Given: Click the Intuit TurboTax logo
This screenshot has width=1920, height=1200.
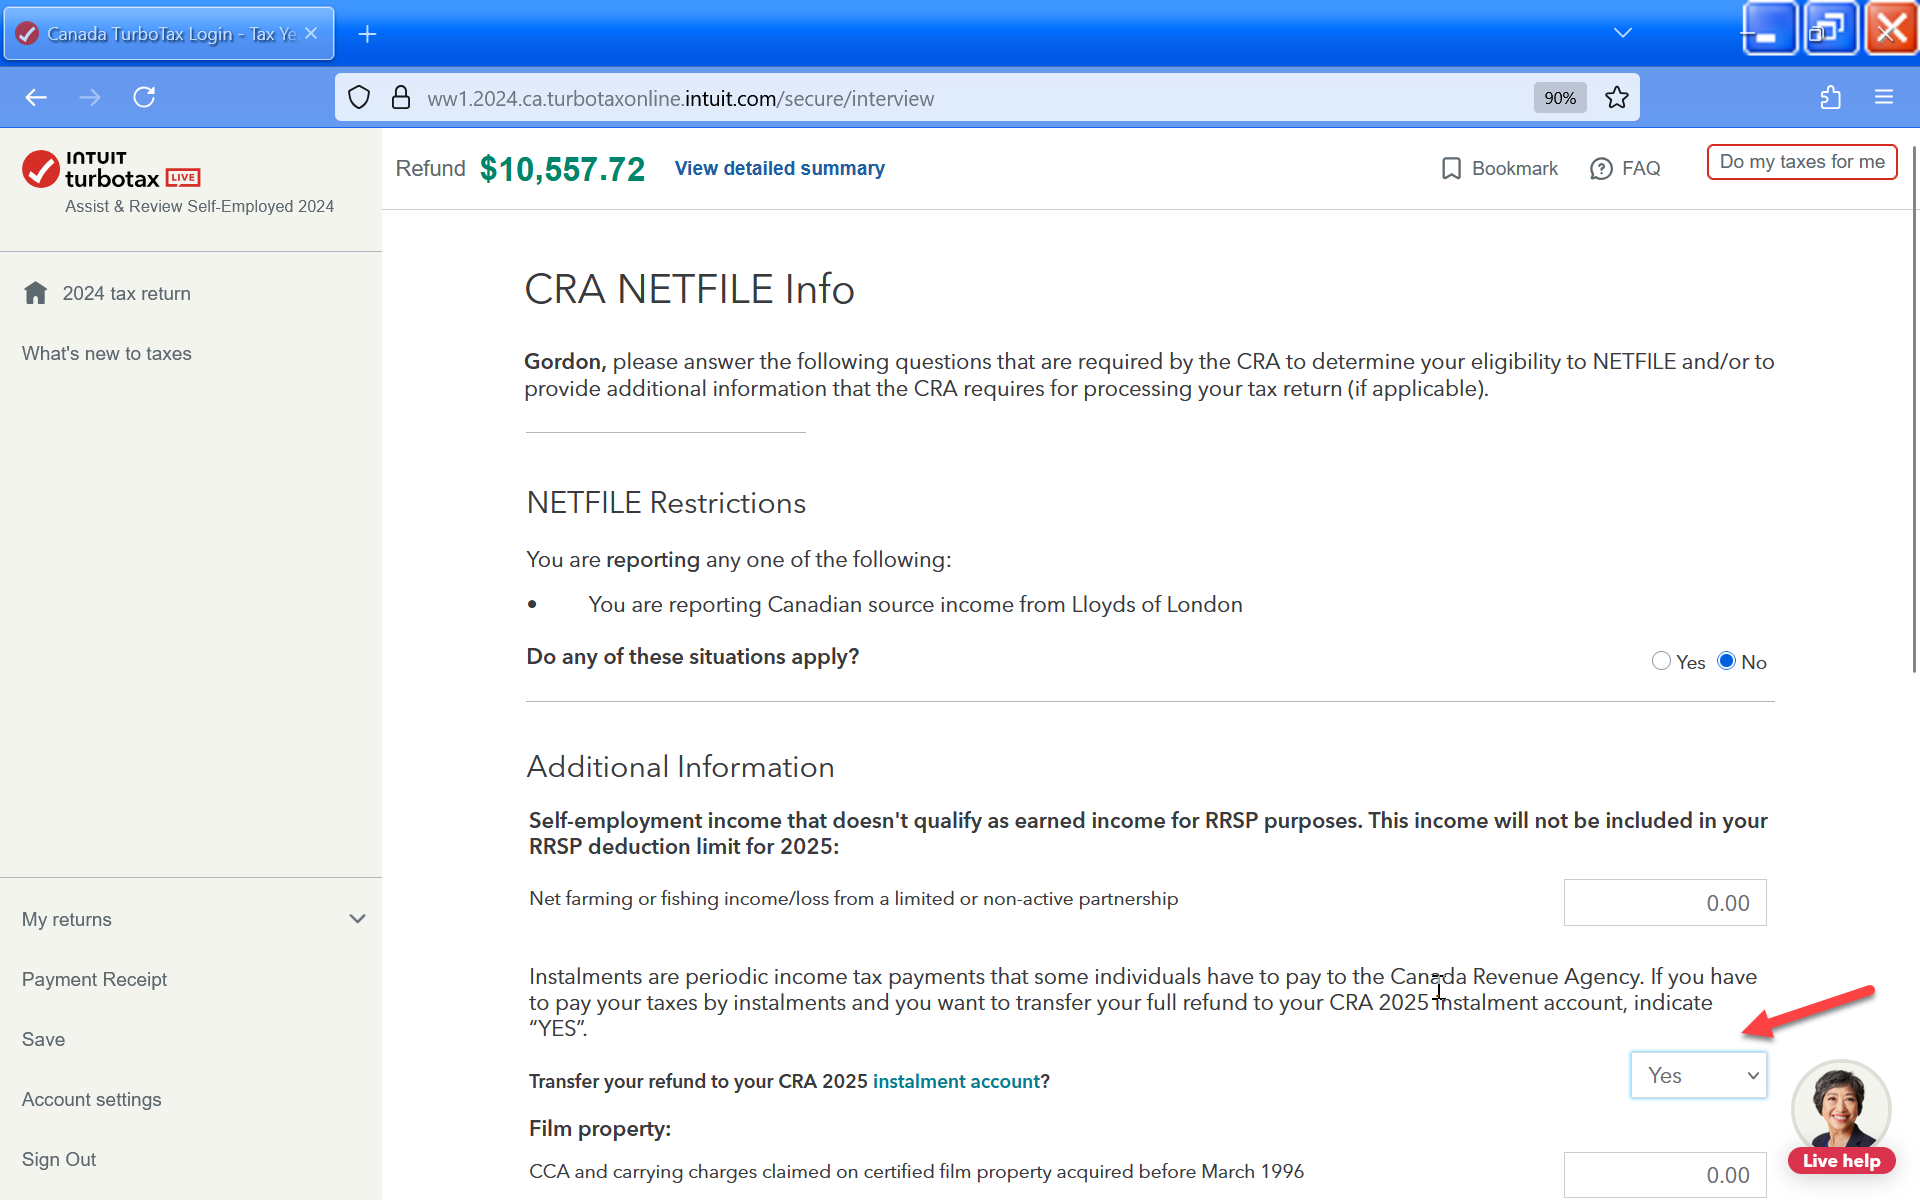Looking at the screenshot, I should coord(111,169).
